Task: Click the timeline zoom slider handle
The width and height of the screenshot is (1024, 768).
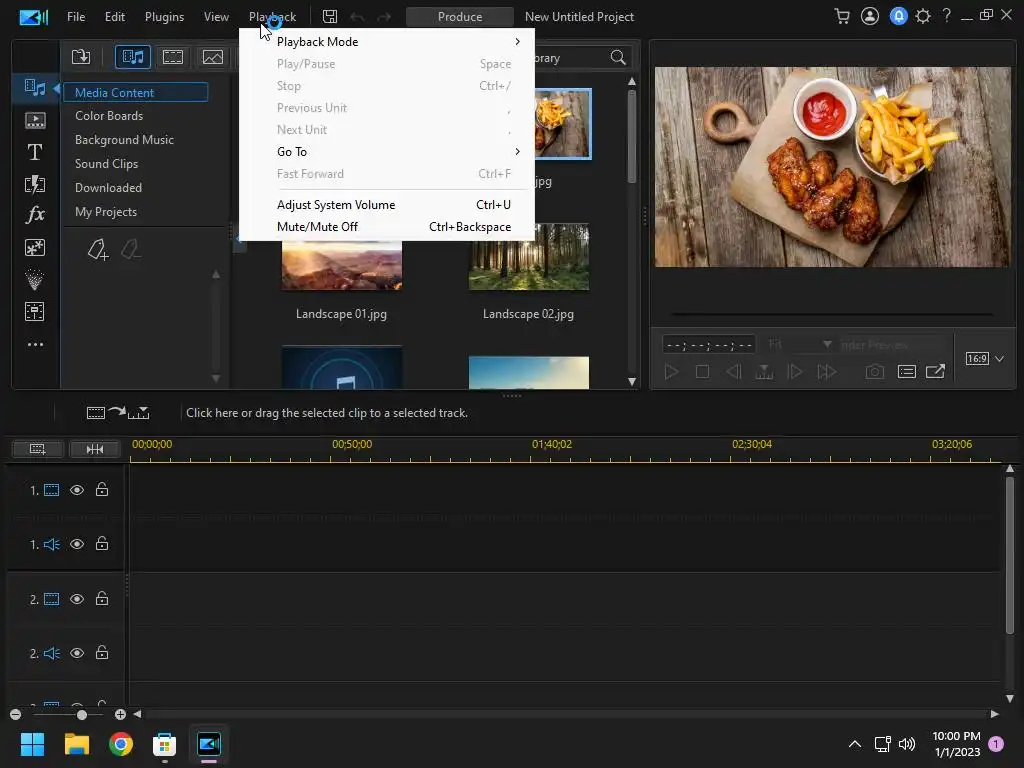Action: tap(82, 714)
